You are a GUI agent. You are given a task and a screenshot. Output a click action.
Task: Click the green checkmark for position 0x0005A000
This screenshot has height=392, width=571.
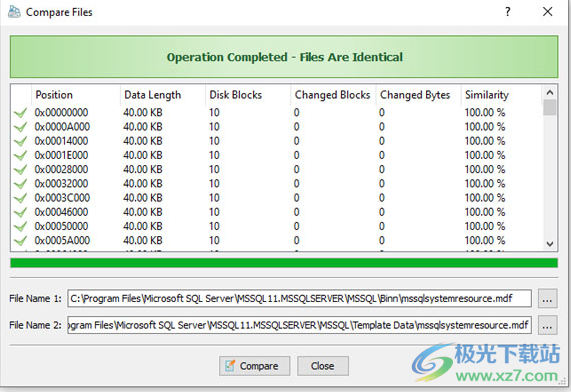pyautogui.click(x=21, y=241)
